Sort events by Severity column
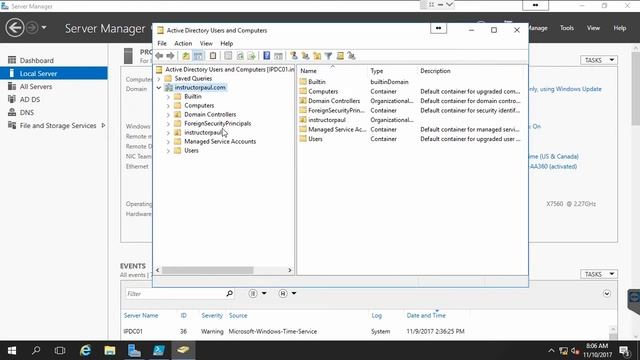 (x=212, y=316)
